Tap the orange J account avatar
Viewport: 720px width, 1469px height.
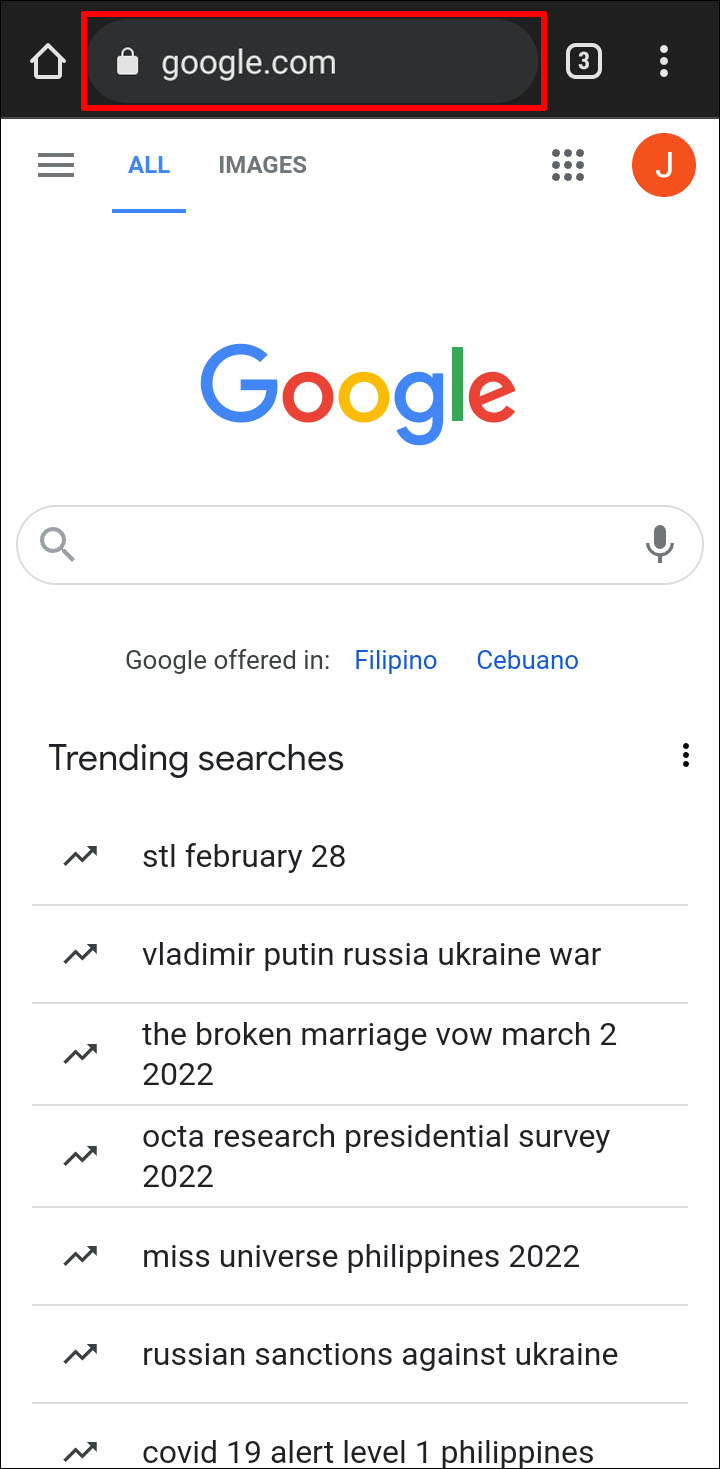pos(663,165)
